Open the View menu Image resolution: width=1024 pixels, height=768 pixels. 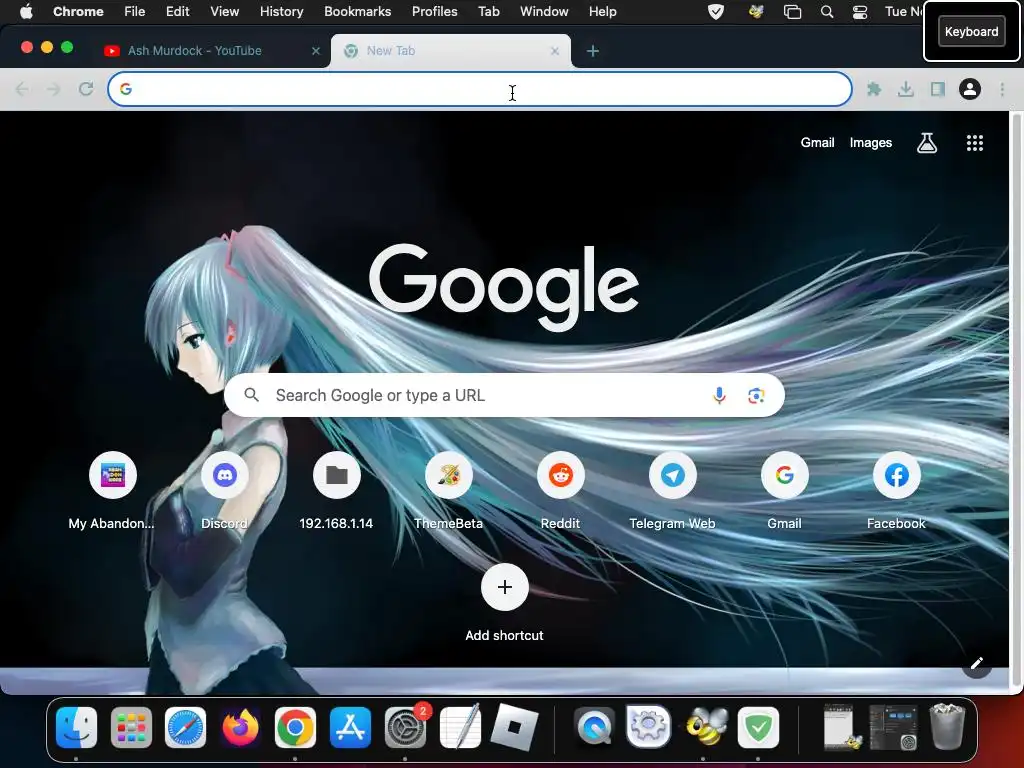coord(225,12)
